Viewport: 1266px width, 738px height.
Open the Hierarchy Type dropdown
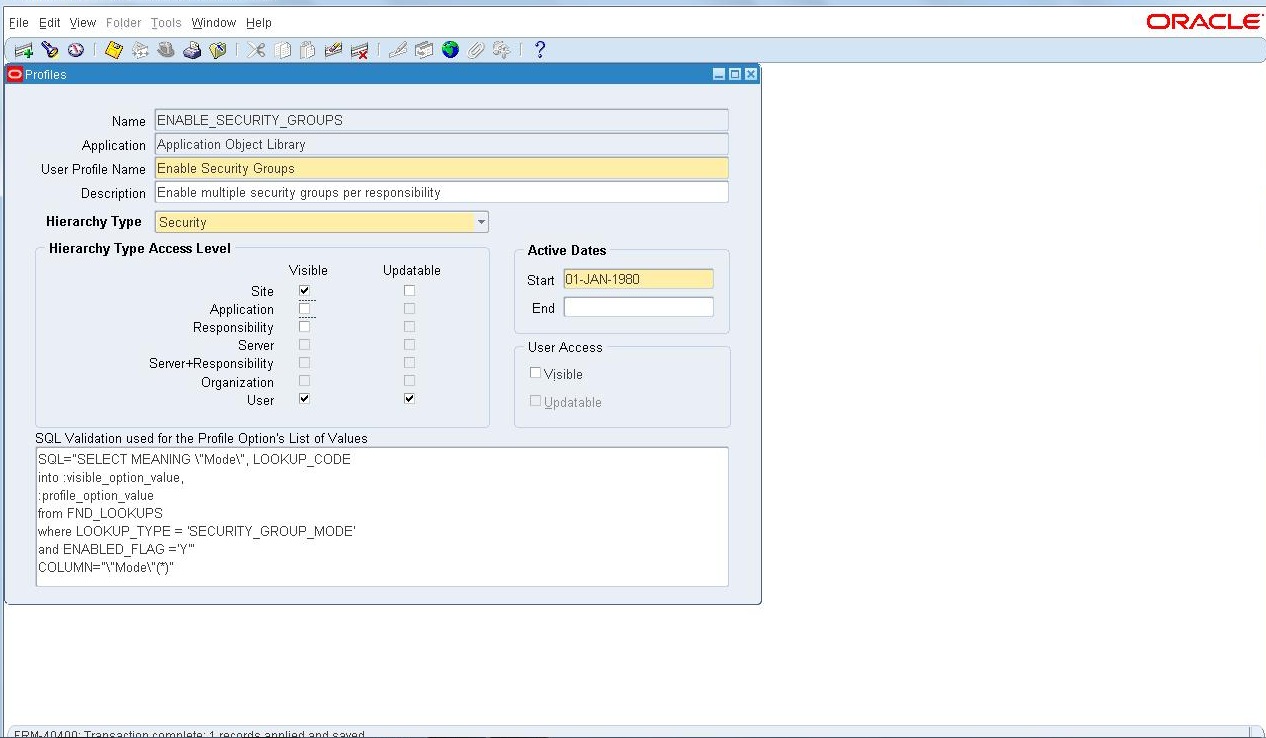click(481, 221)
